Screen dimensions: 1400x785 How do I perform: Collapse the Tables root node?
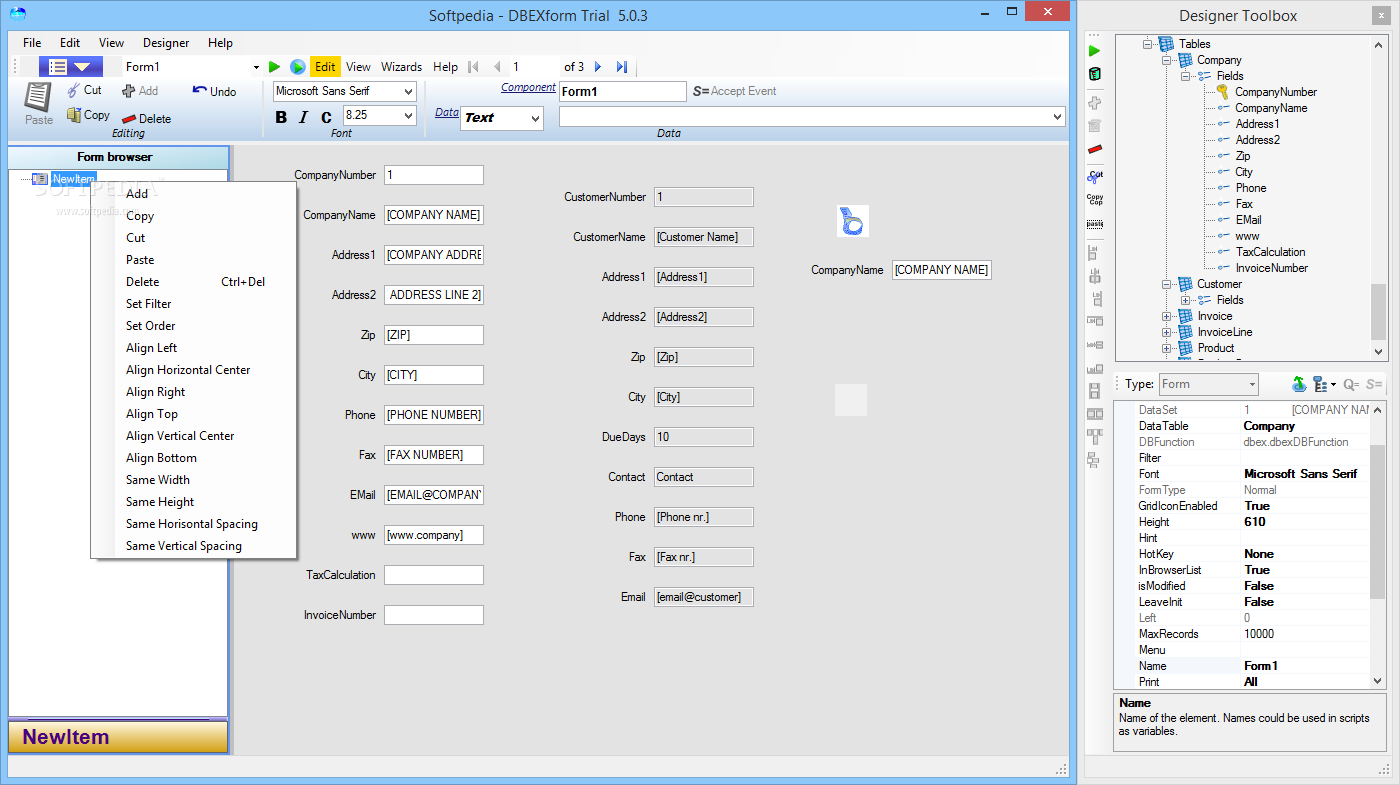[x=1147, y=44]
